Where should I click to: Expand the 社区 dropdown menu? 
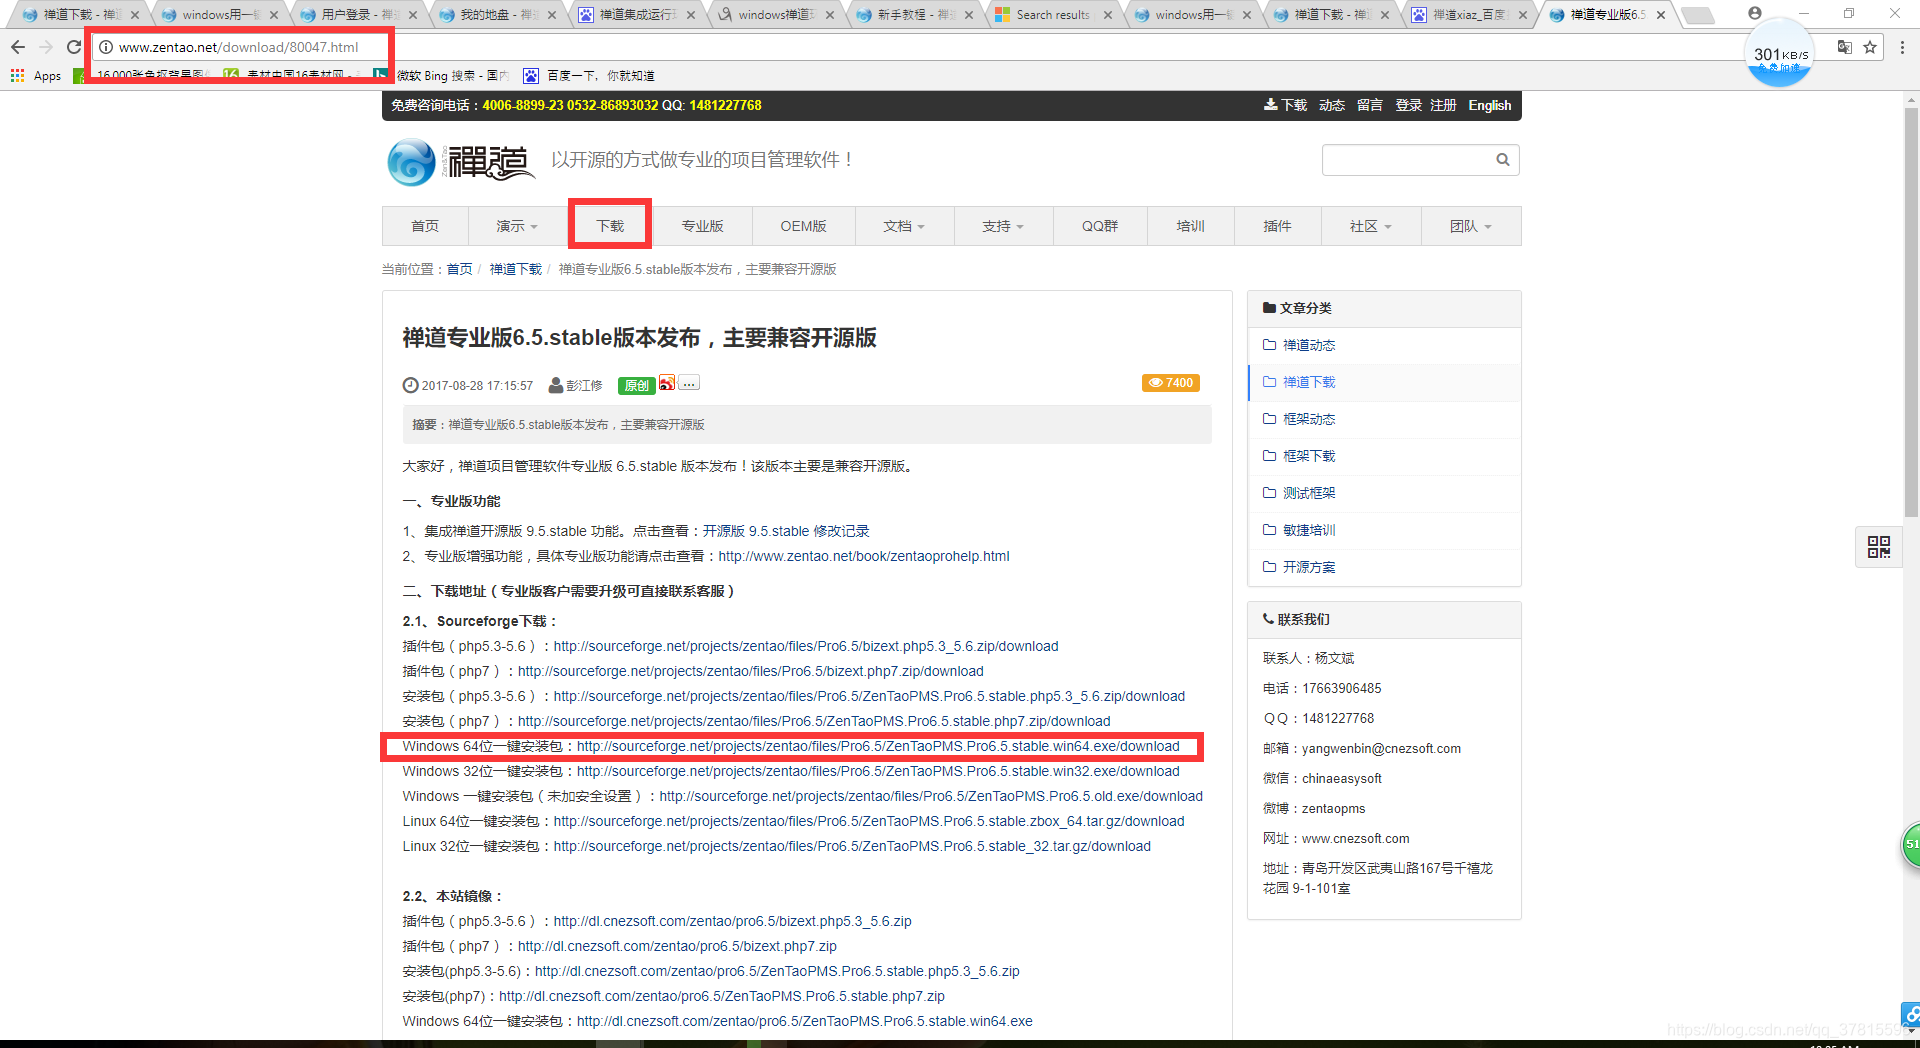pos(1370,226)
